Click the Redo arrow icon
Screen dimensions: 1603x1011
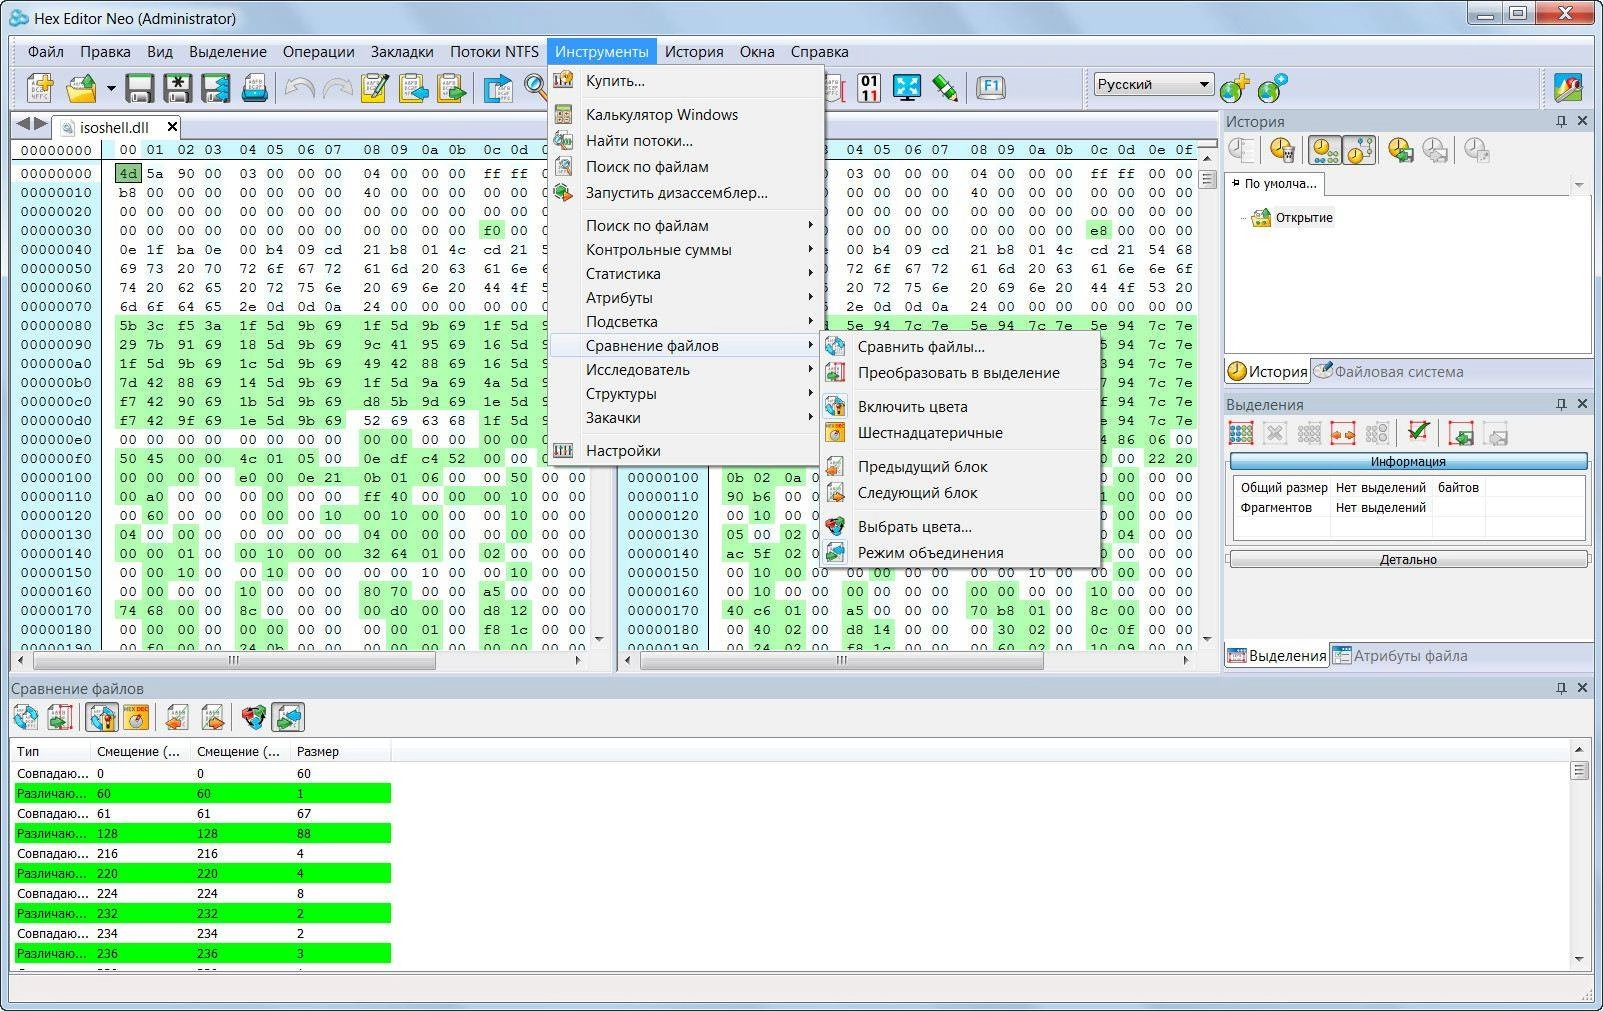338,88
